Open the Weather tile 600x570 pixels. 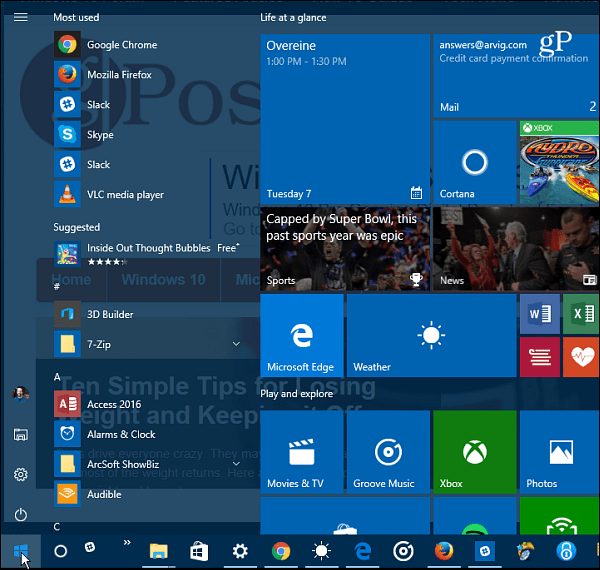click(x=432, y=335)
